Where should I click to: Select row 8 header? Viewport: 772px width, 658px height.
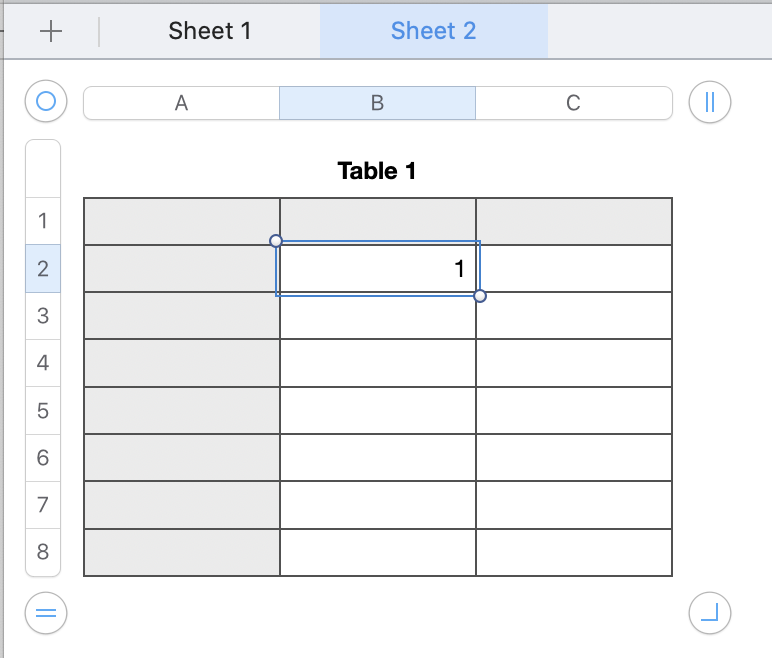click(x=43, y=552)
